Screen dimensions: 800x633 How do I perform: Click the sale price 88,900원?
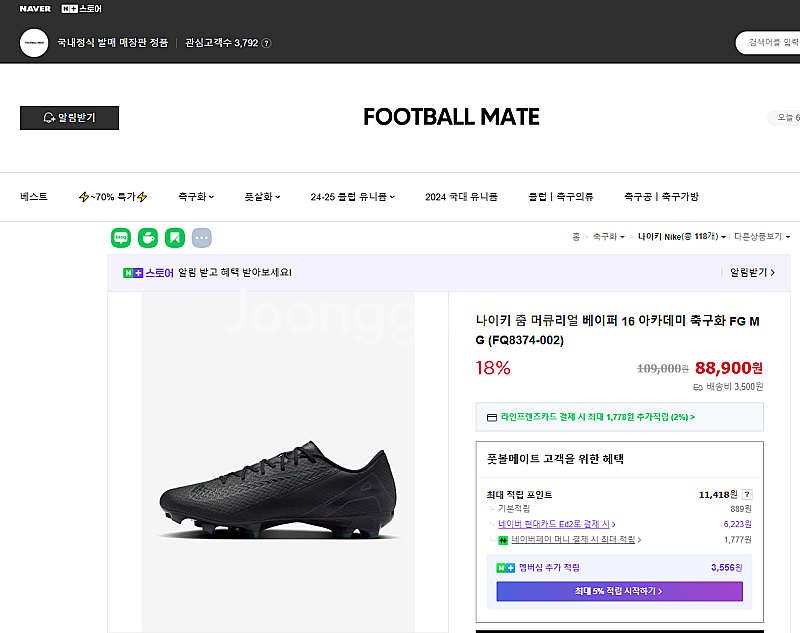[729, 368]
